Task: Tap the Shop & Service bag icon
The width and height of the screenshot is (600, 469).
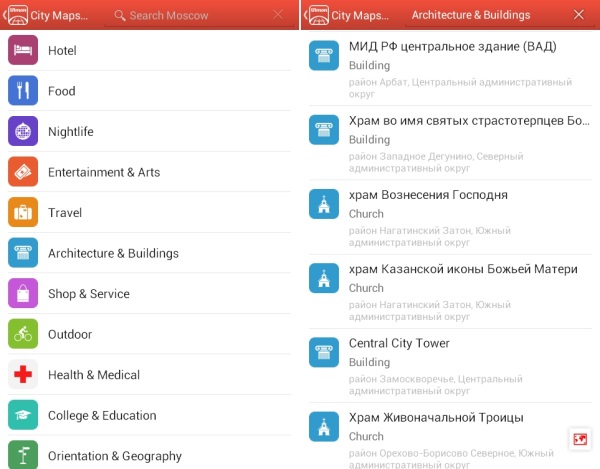Action: [x=23, y=294]
